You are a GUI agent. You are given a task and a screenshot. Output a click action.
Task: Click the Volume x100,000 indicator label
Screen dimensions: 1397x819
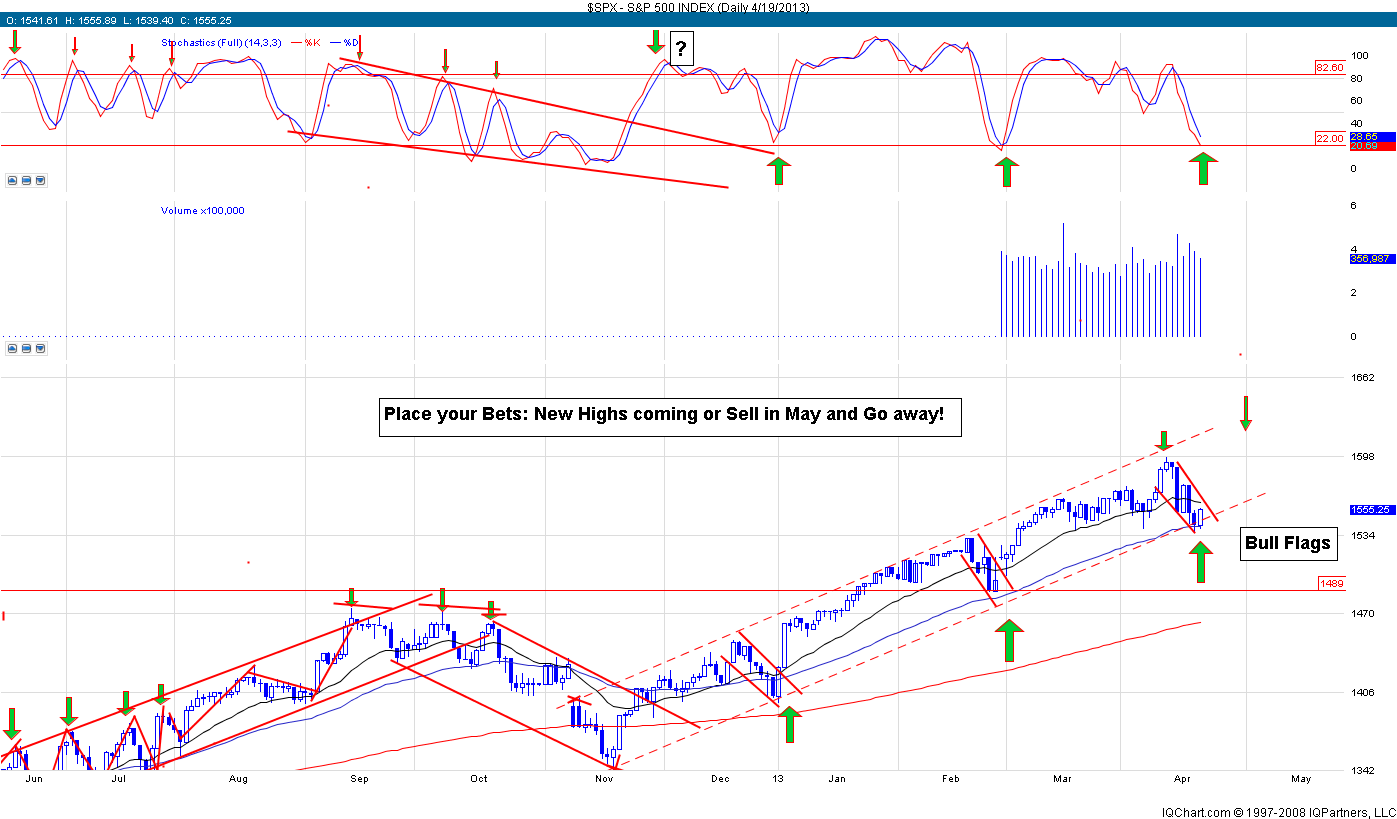point(203,211)
